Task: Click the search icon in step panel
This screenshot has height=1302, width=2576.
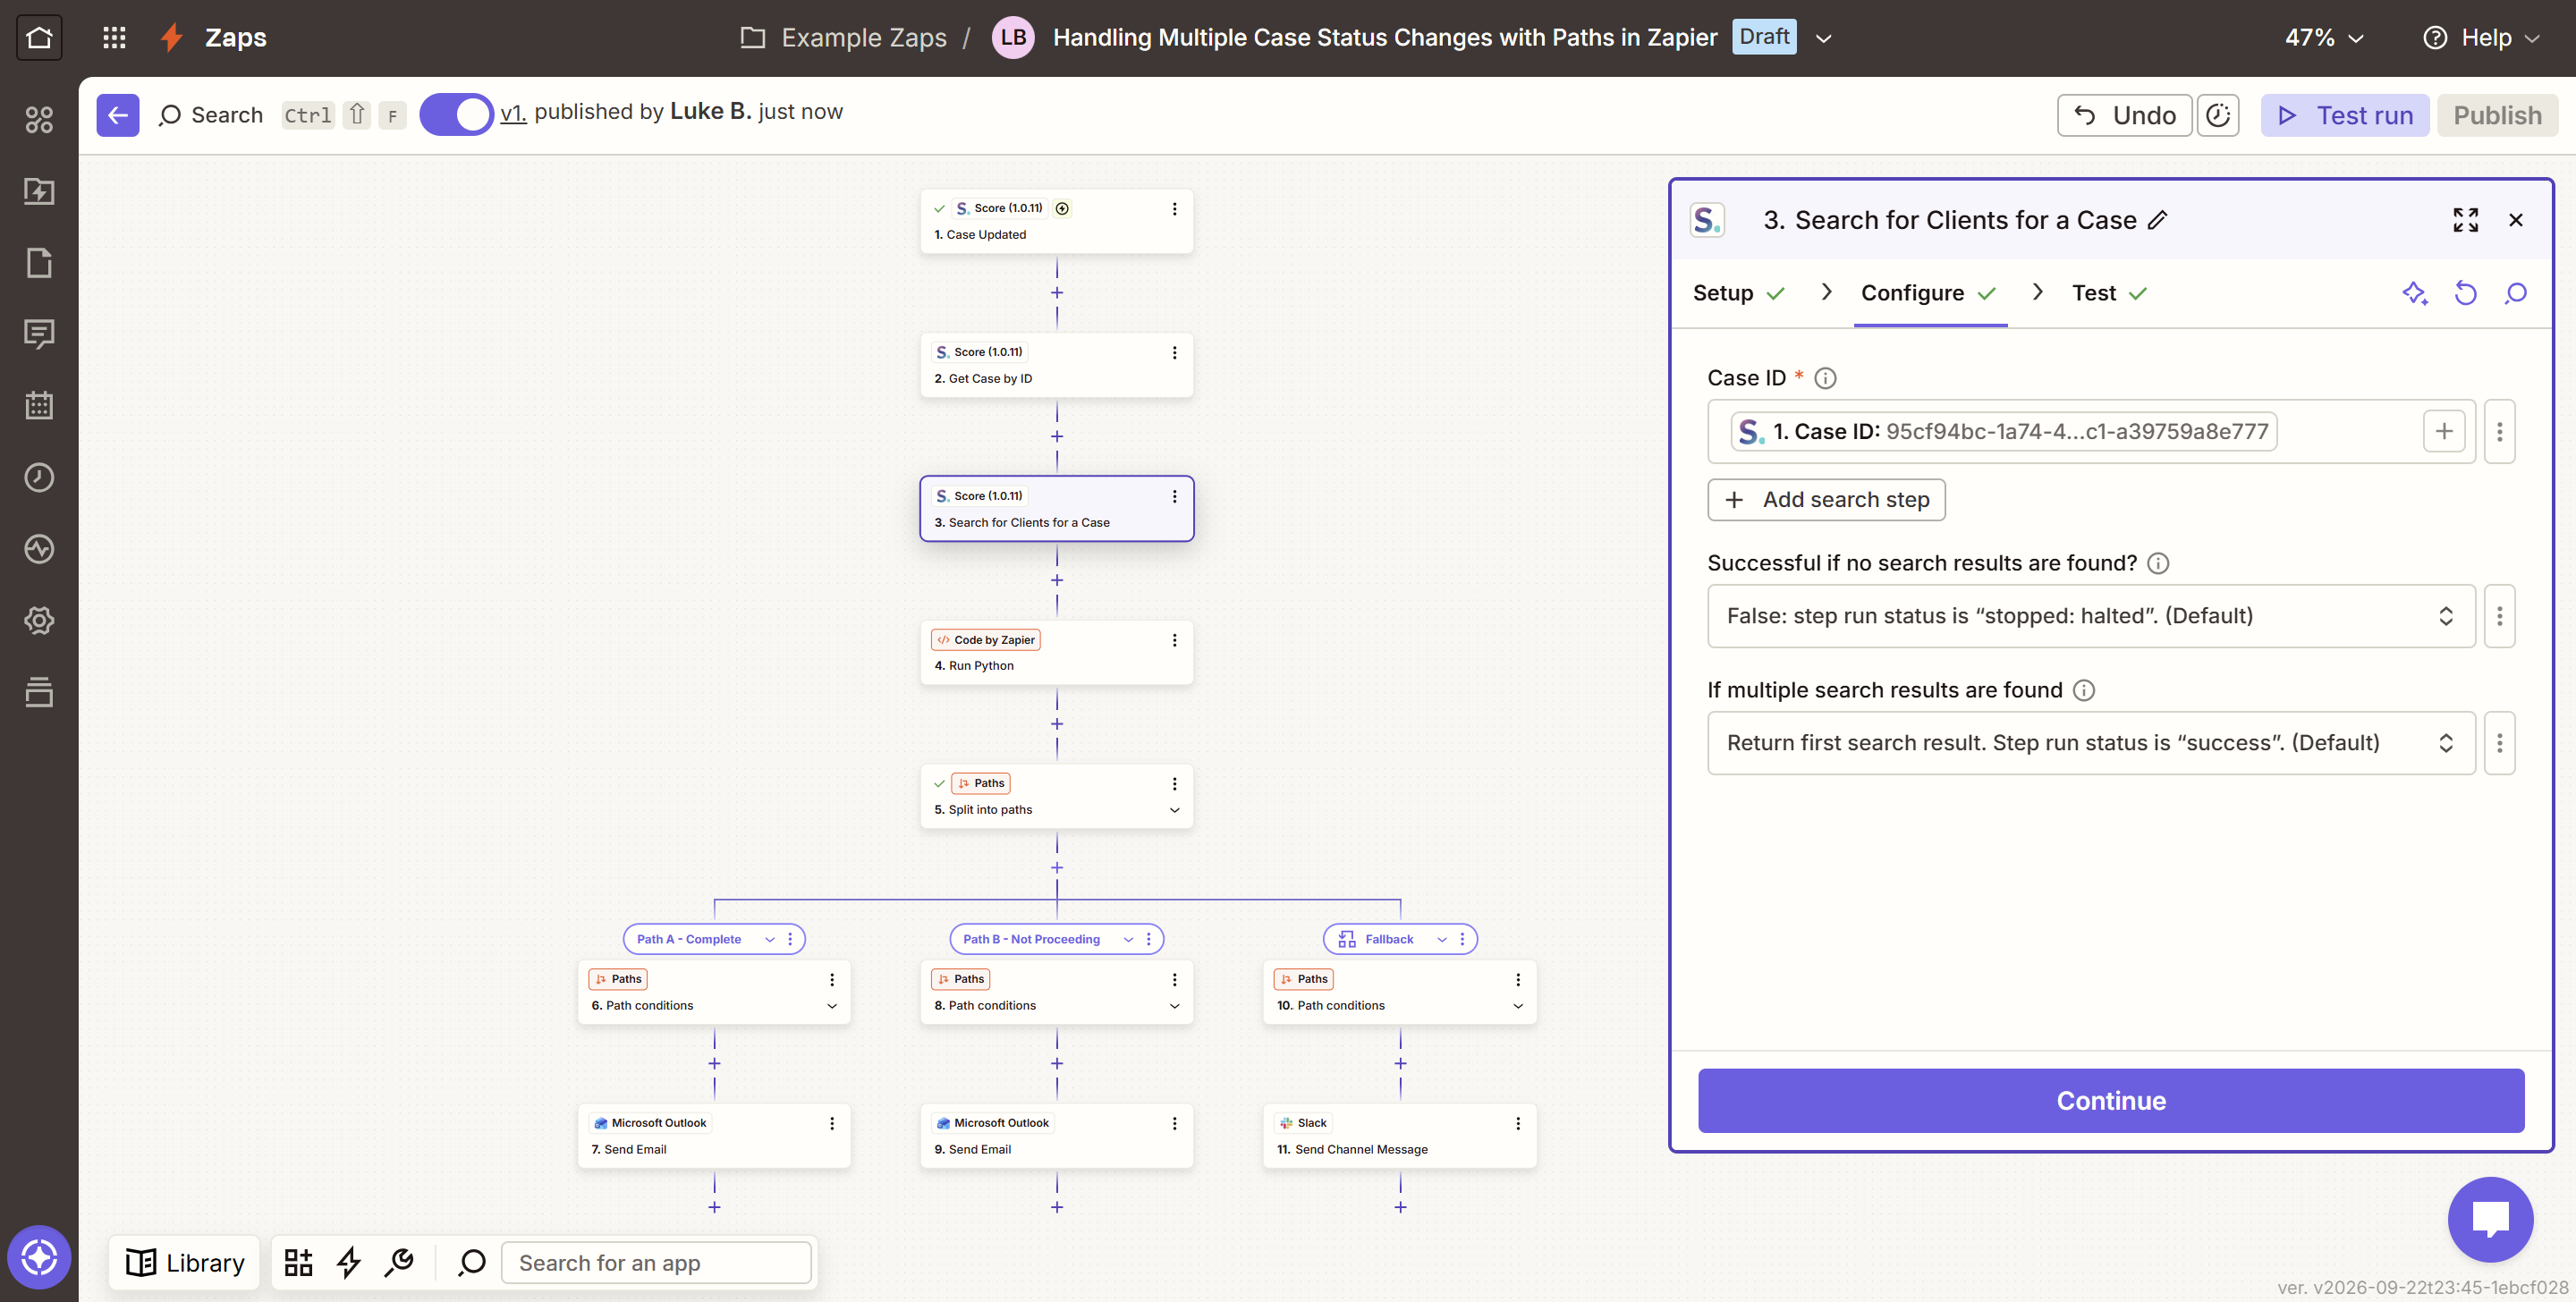Action: pos(2515,293)
